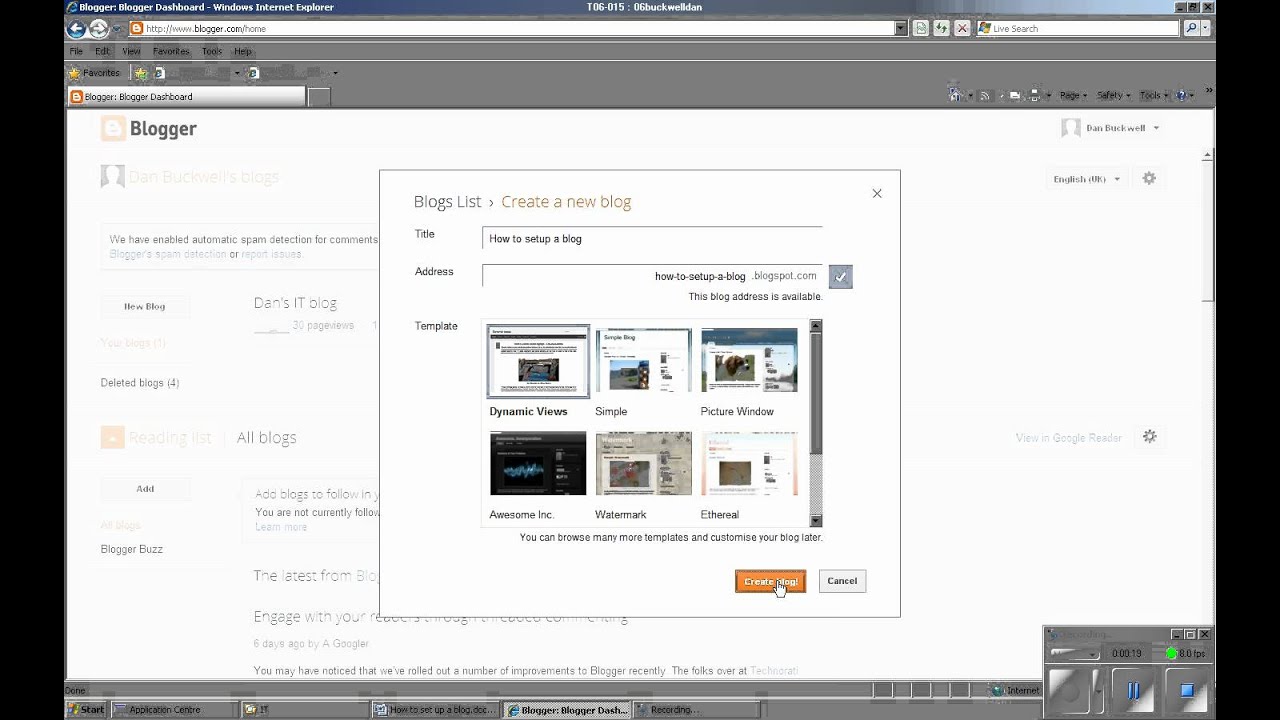Switch to the Application Centre taskbar button
The height and width of the screenshot is (720, 1280).
173,710
